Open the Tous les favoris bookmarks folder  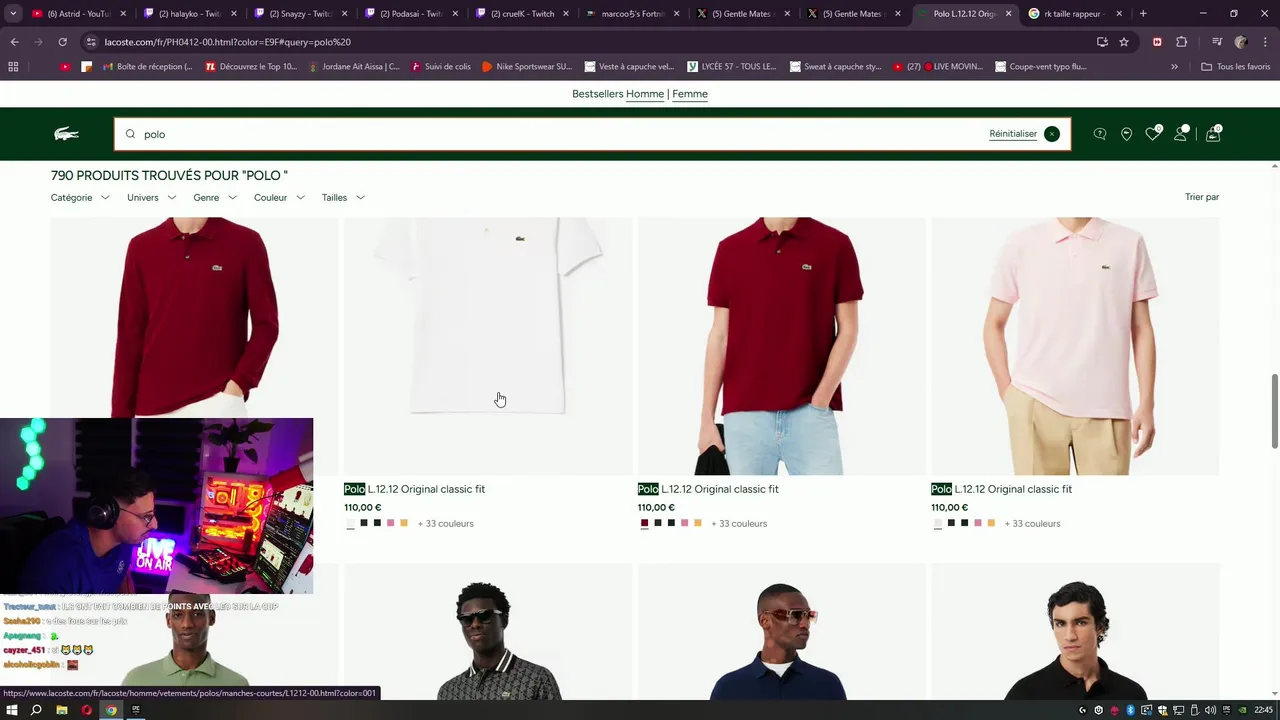(x=1235, y=67)
